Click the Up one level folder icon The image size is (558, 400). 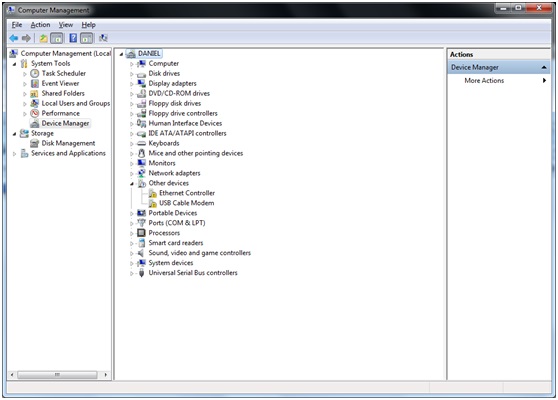click(43, 38)
